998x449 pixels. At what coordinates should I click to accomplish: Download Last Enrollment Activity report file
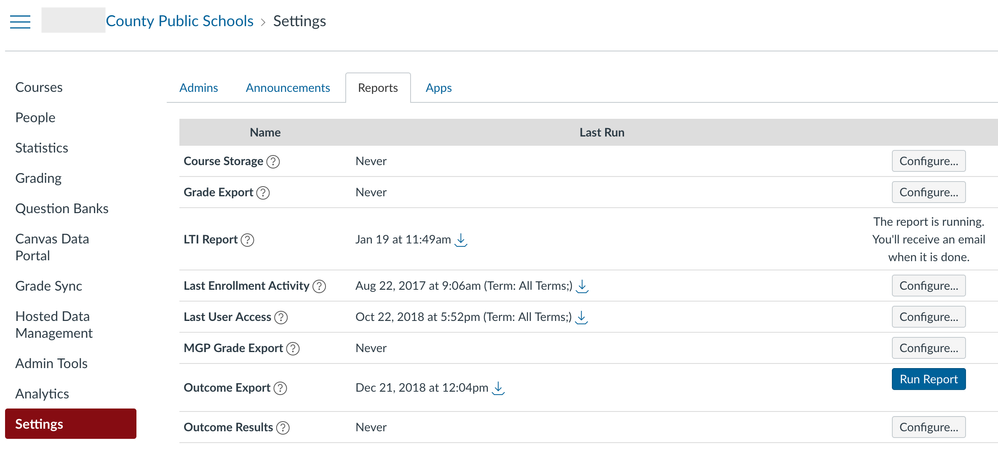point(582,286)
